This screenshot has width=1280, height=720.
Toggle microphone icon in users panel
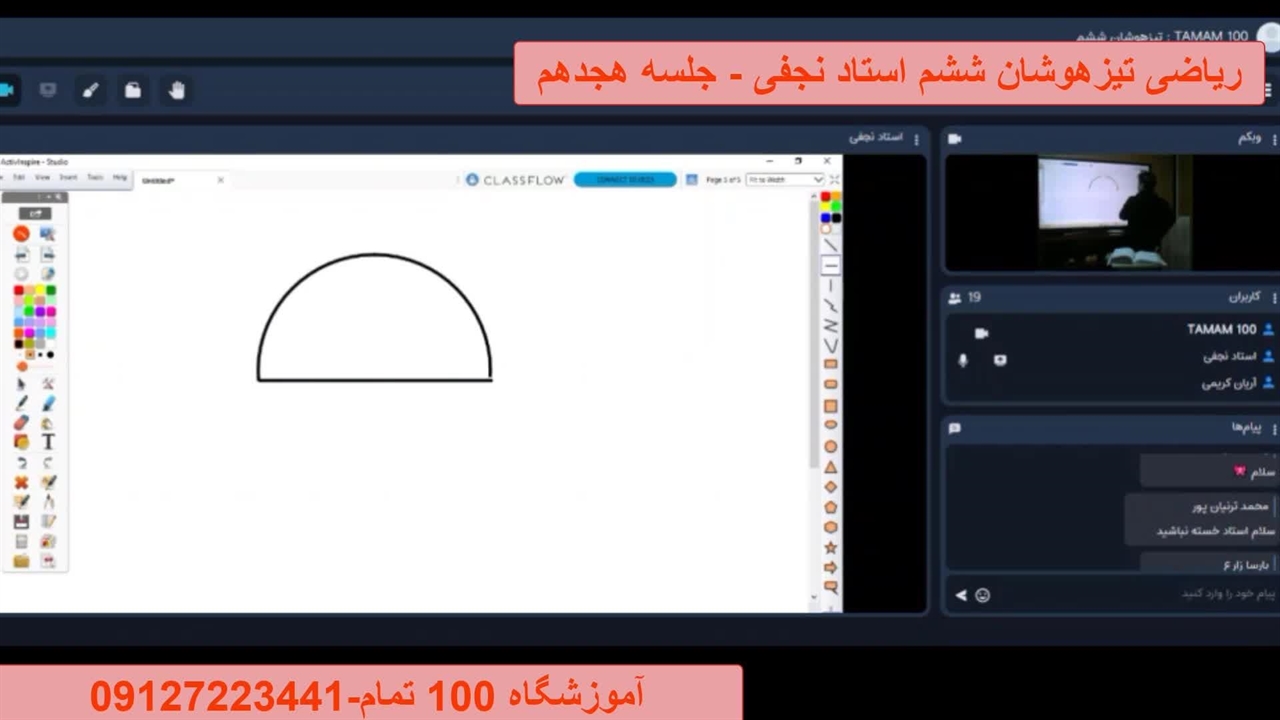[x=963, y=360]
